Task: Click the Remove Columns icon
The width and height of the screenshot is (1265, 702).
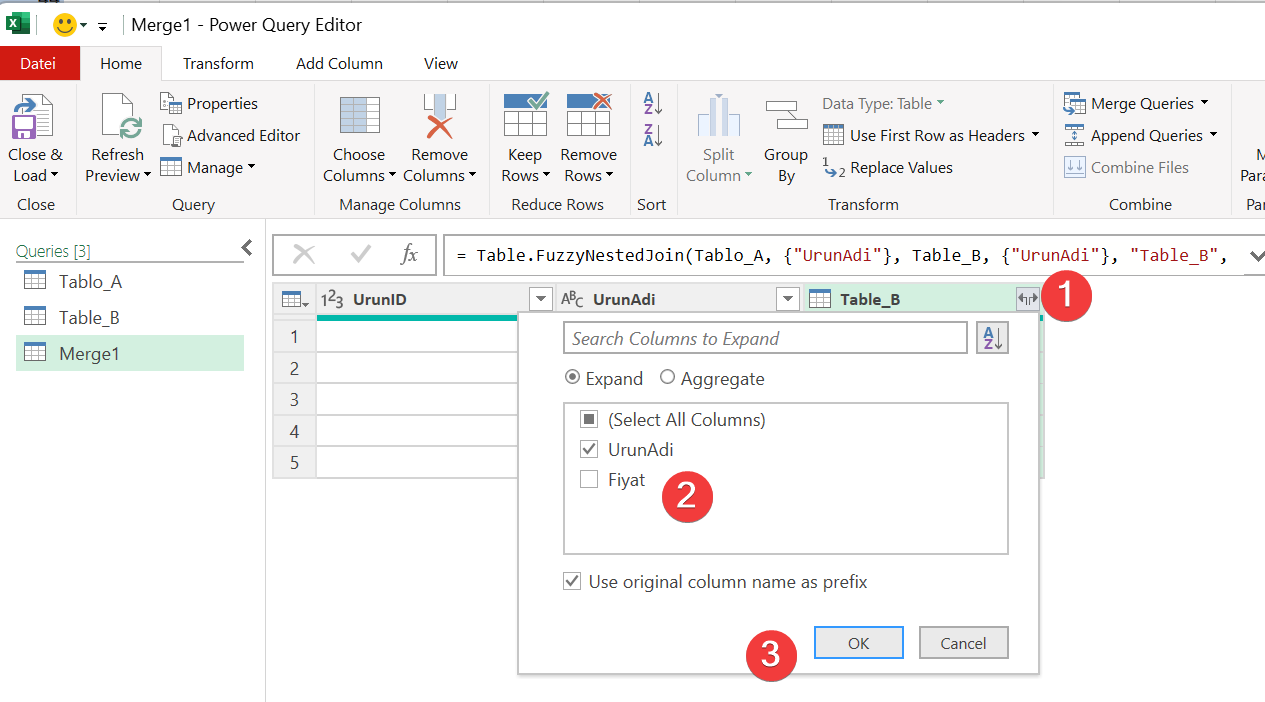Action: point(439,116)
